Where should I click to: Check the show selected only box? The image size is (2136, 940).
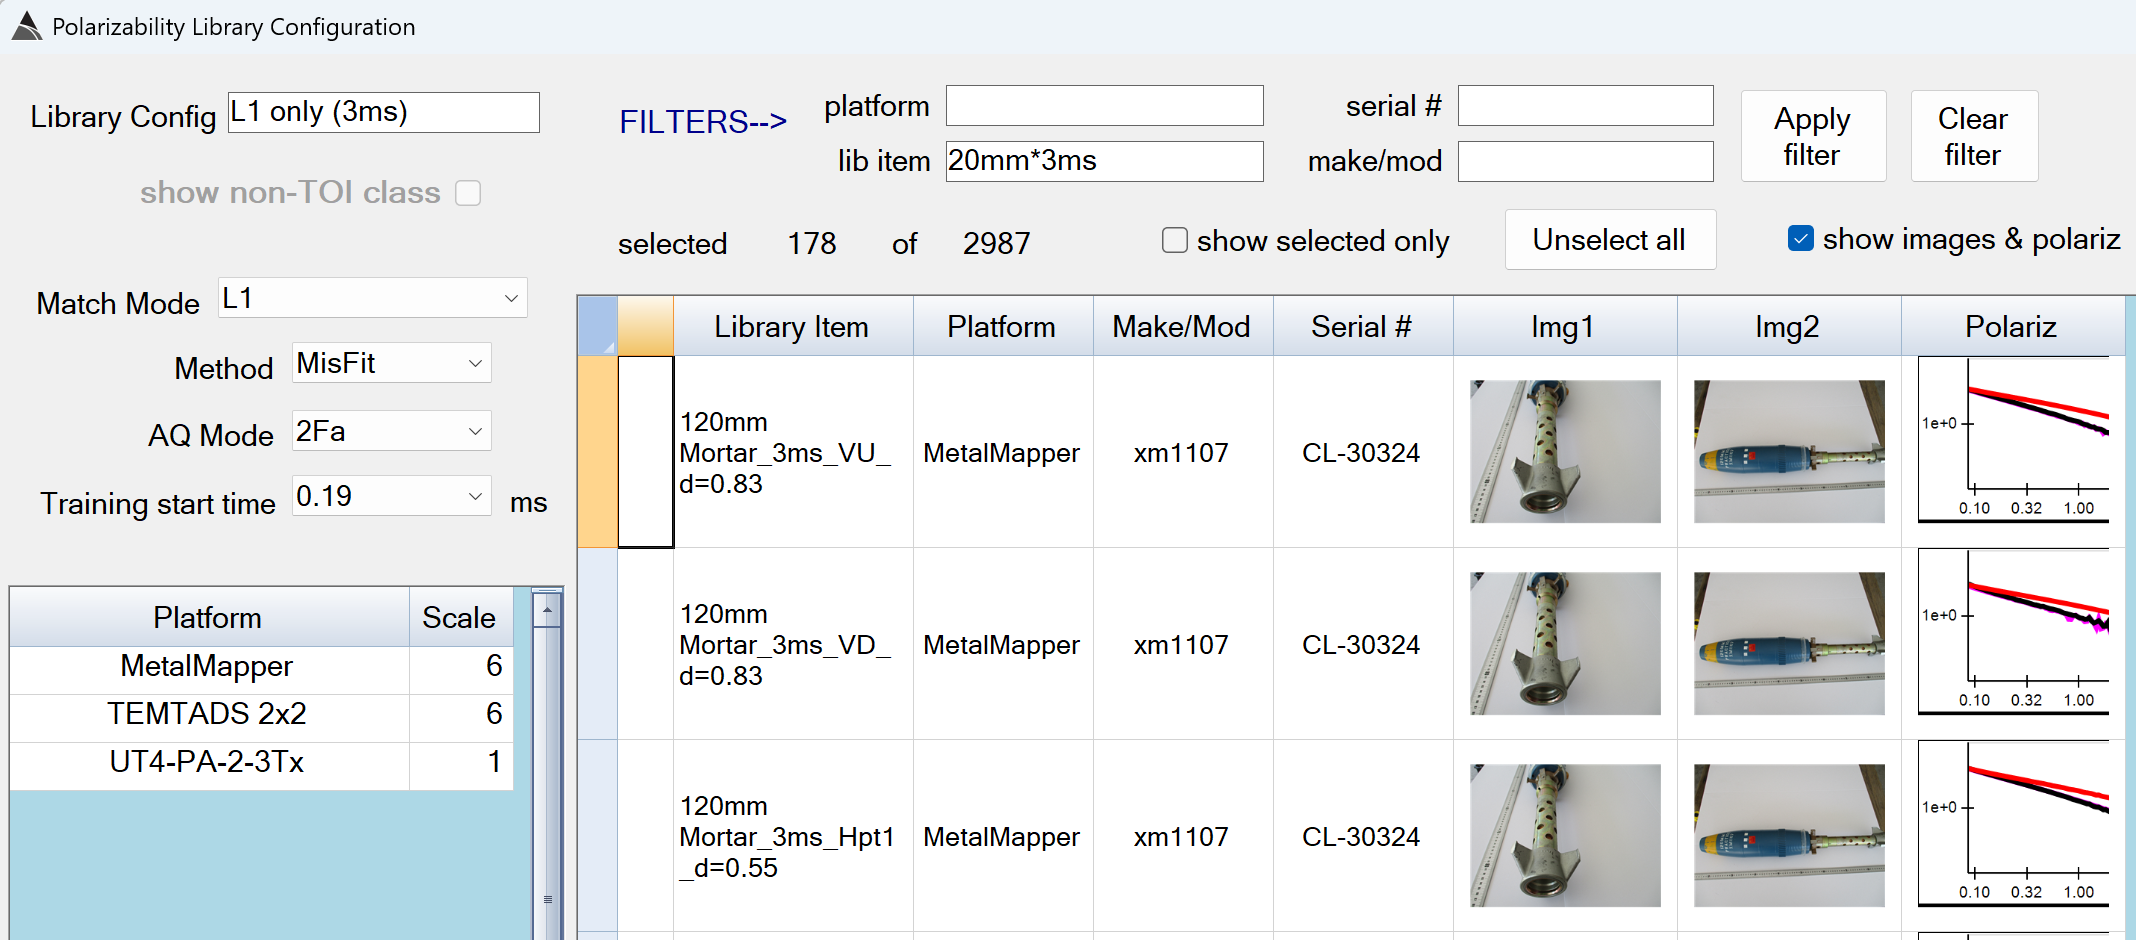[x=1175, y=240]
